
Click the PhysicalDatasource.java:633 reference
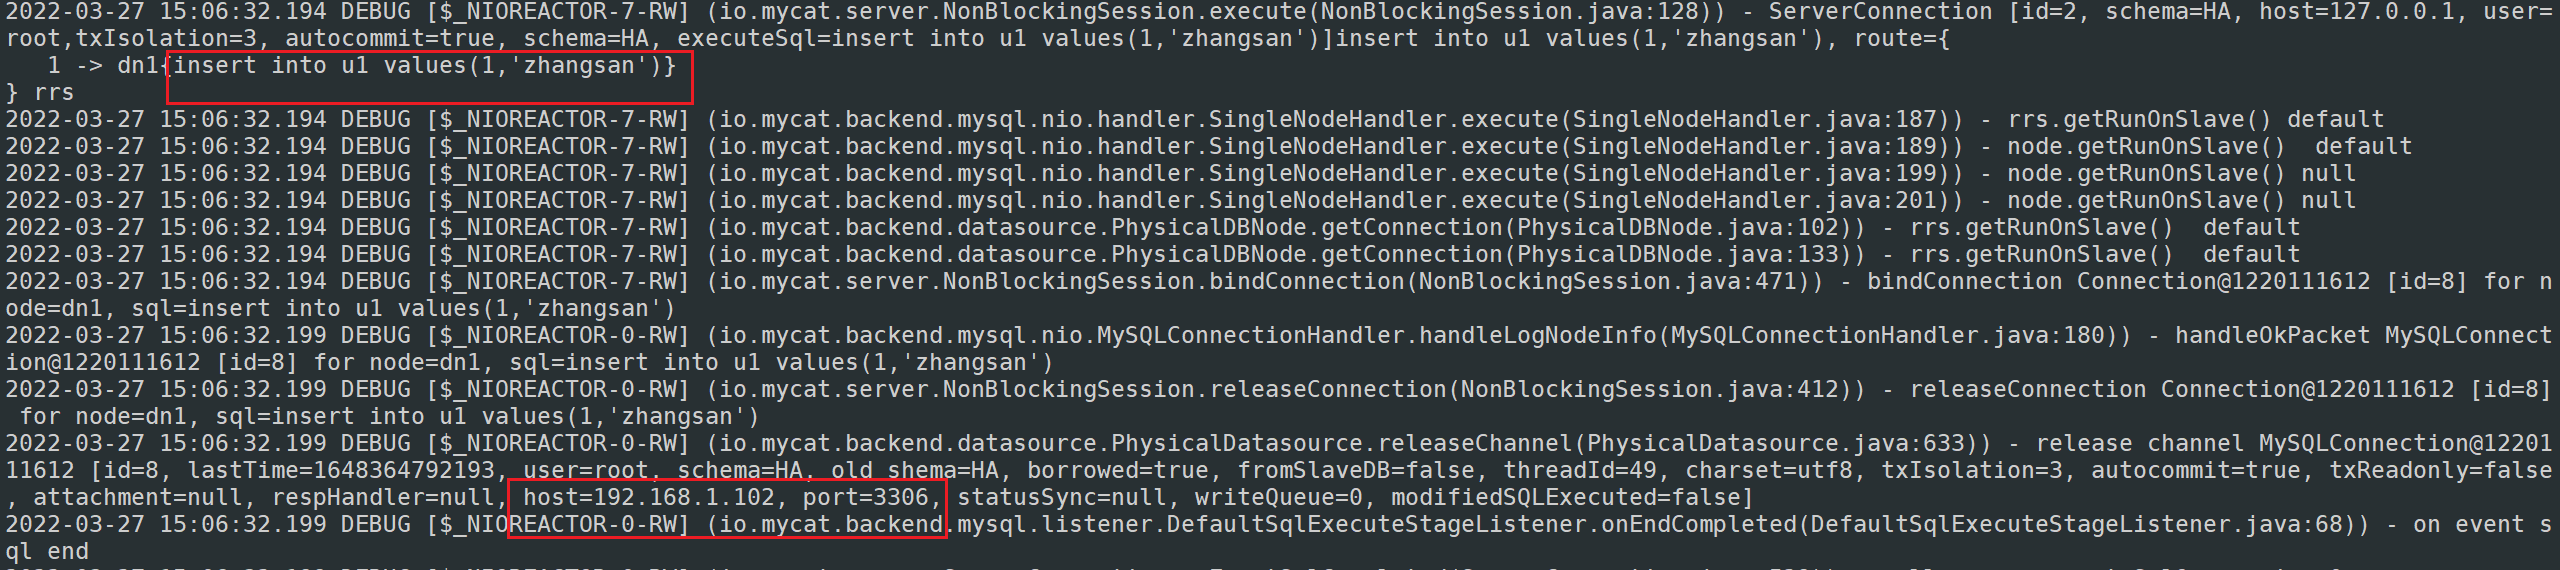click(x=1776, y=444)
